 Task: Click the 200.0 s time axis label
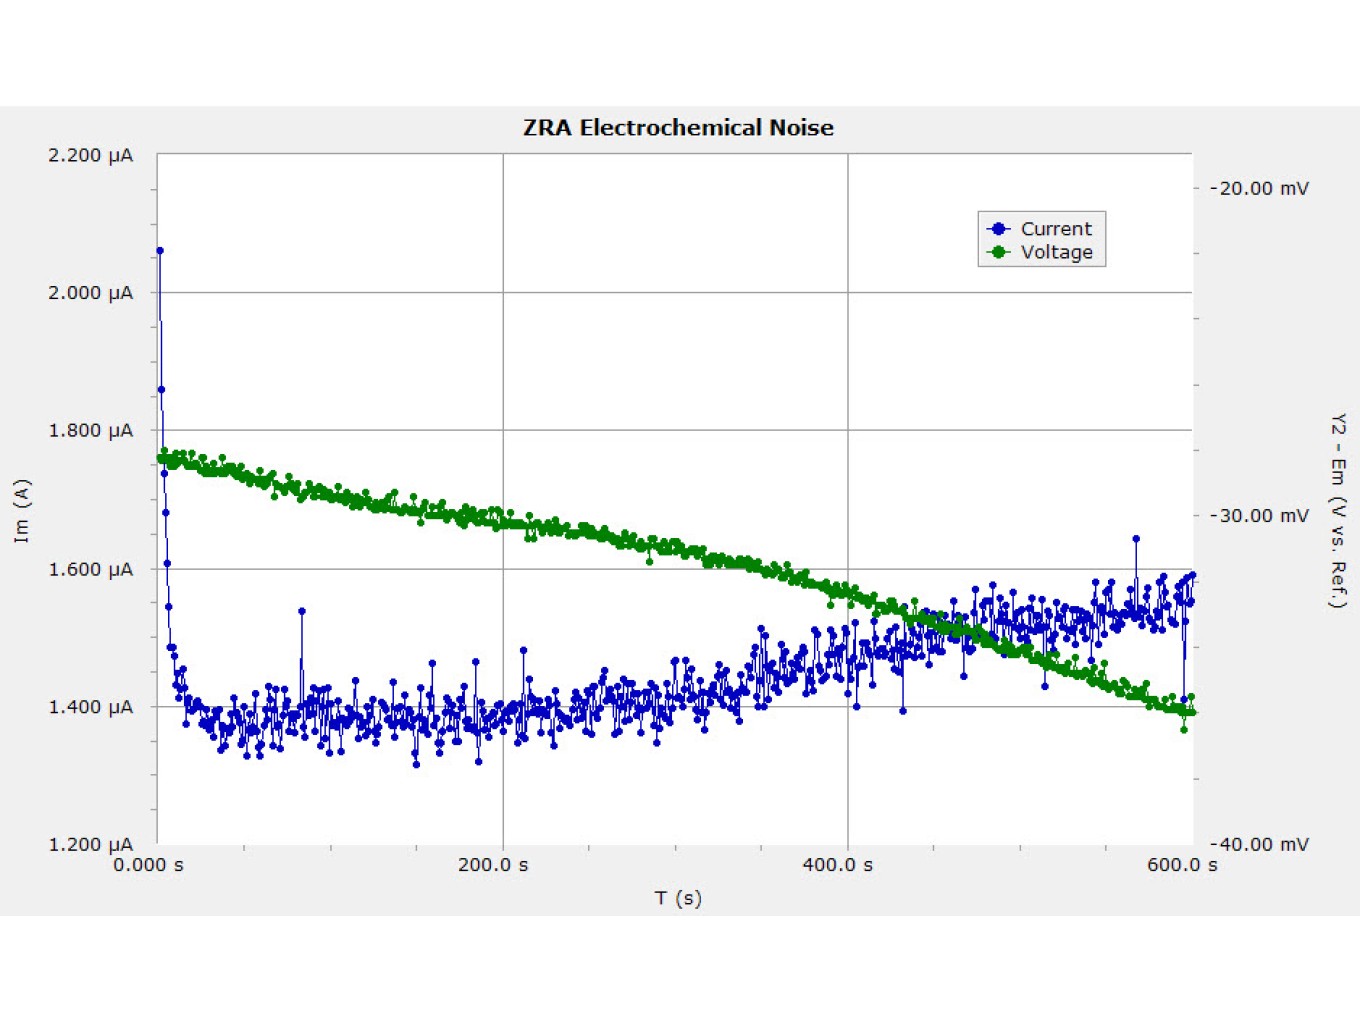(493, 865)
